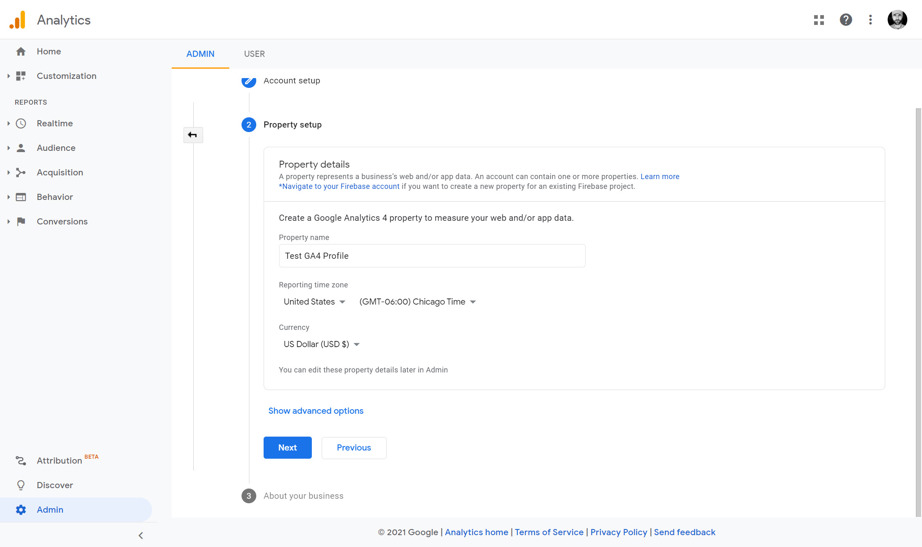Open the US Dollar currency dropdown
The image size is (922, 547).
click(321, 344)
